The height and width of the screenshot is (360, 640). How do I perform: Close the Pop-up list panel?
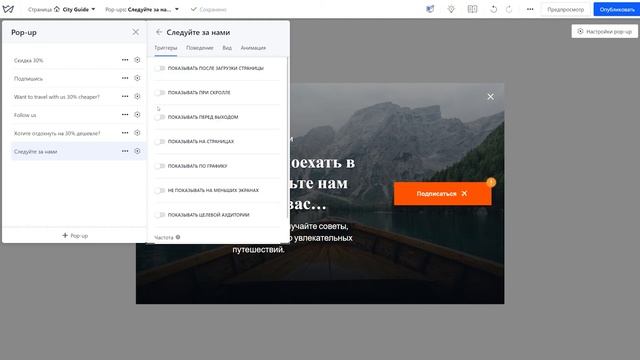point(136,32)
